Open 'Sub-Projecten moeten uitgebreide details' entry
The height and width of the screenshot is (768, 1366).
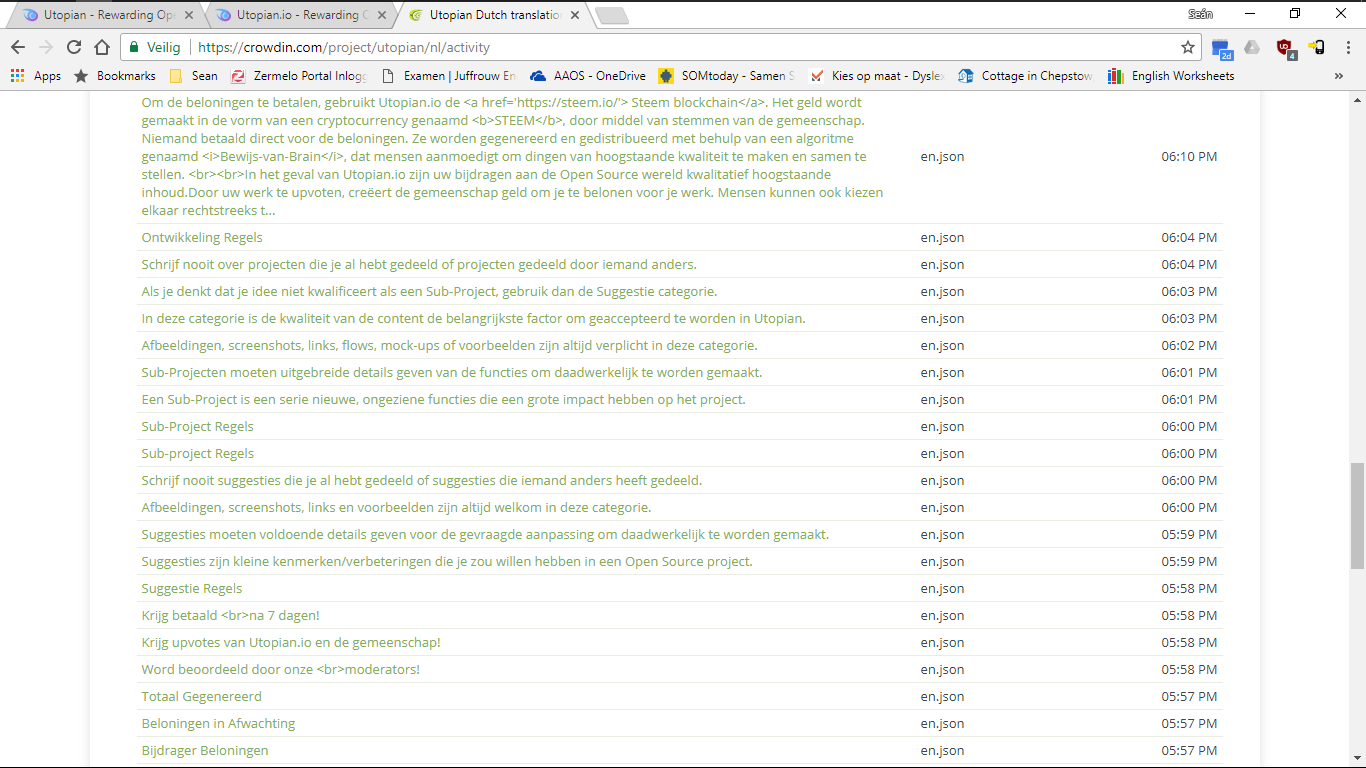click(452, 373)
